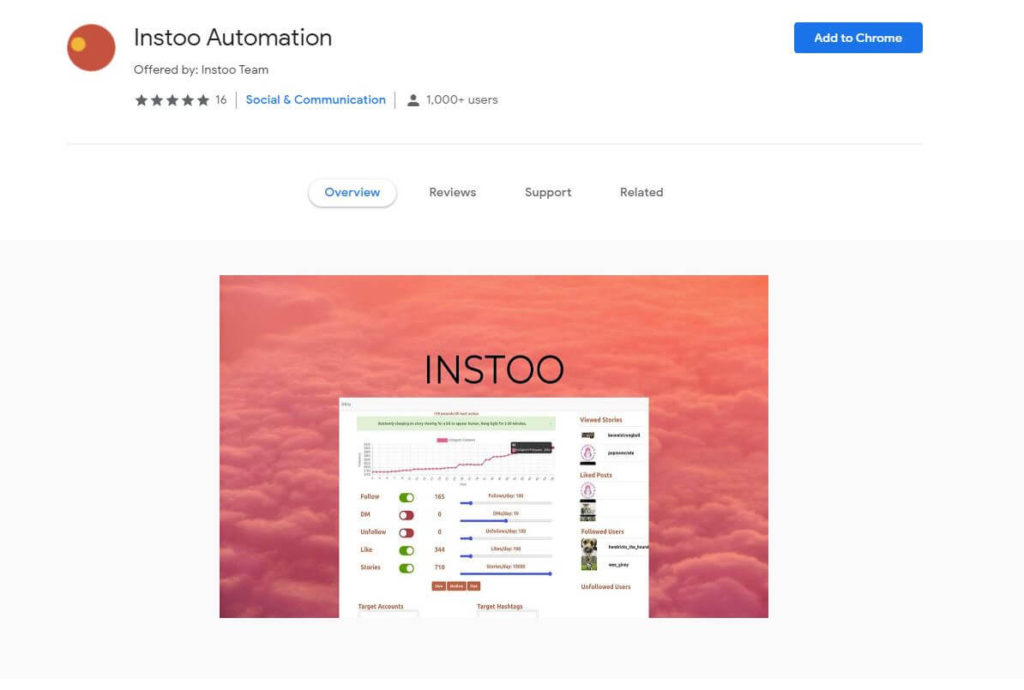Switch to the Overview tab
1024x690 pixels.
pyautogui.click(x=352, y=193)
